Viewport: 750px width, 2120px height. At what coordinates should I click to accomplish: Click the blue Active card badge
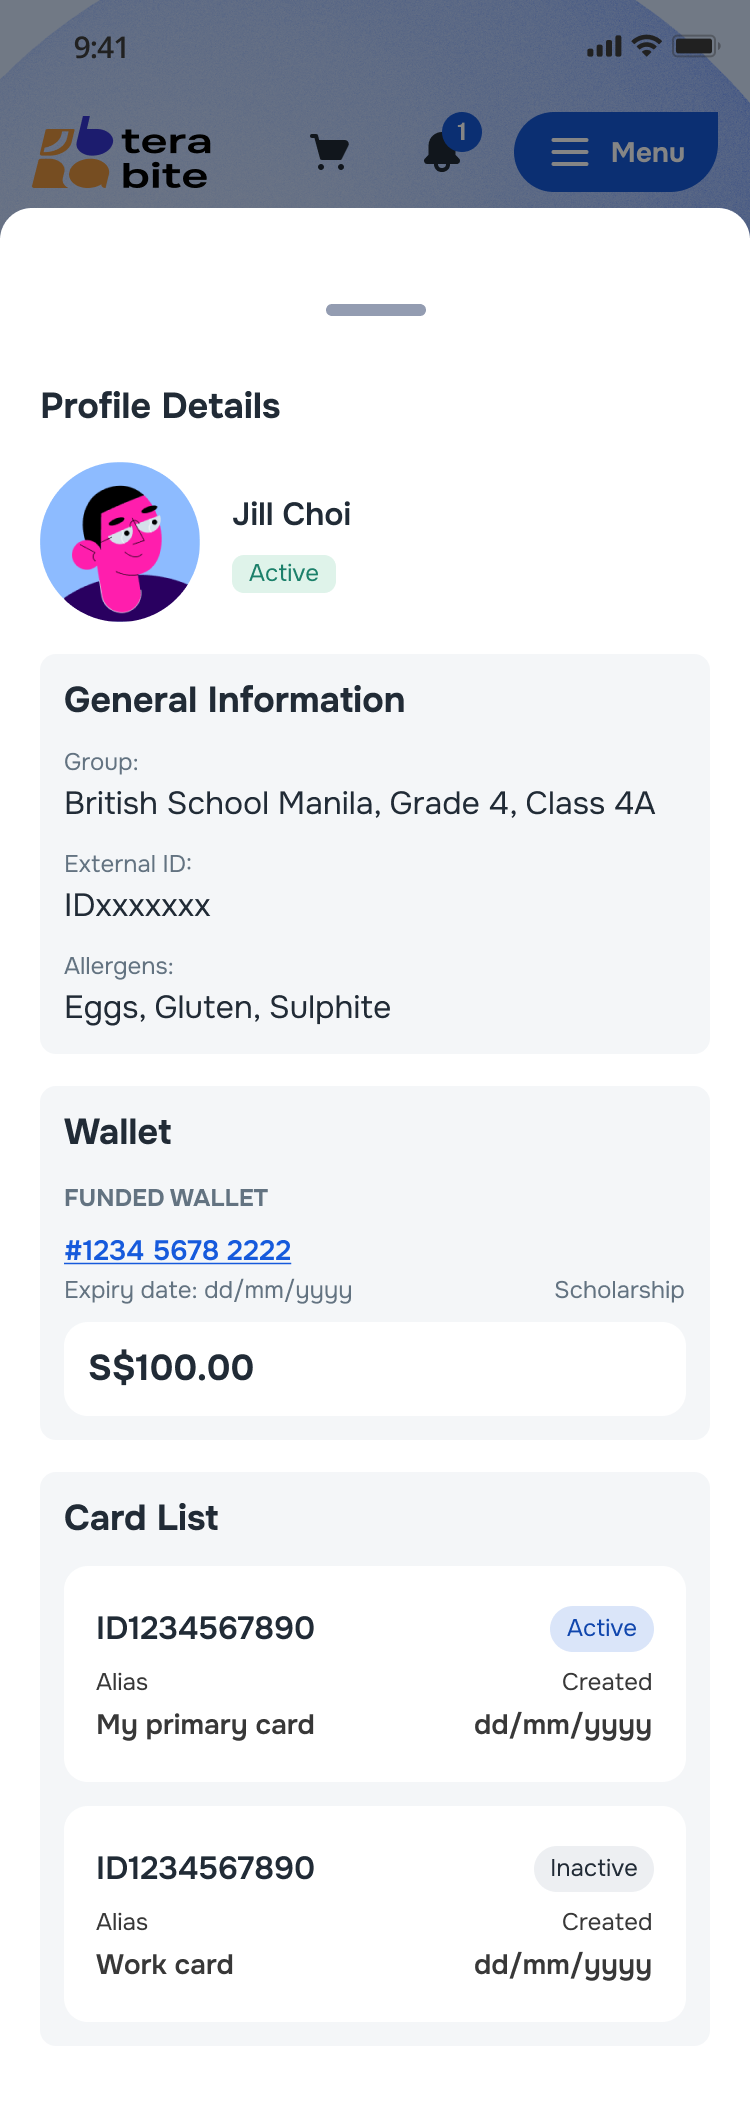601,1629
